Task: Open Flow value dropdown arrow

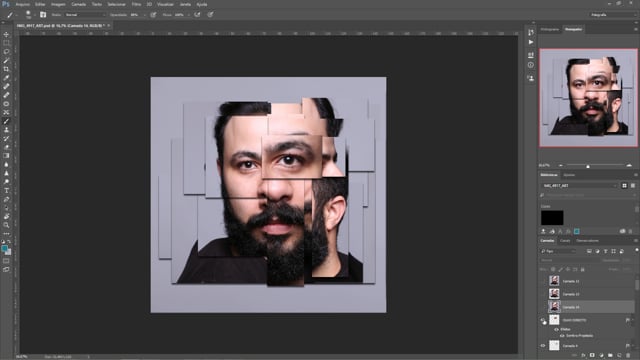Action: pos(188,15)
